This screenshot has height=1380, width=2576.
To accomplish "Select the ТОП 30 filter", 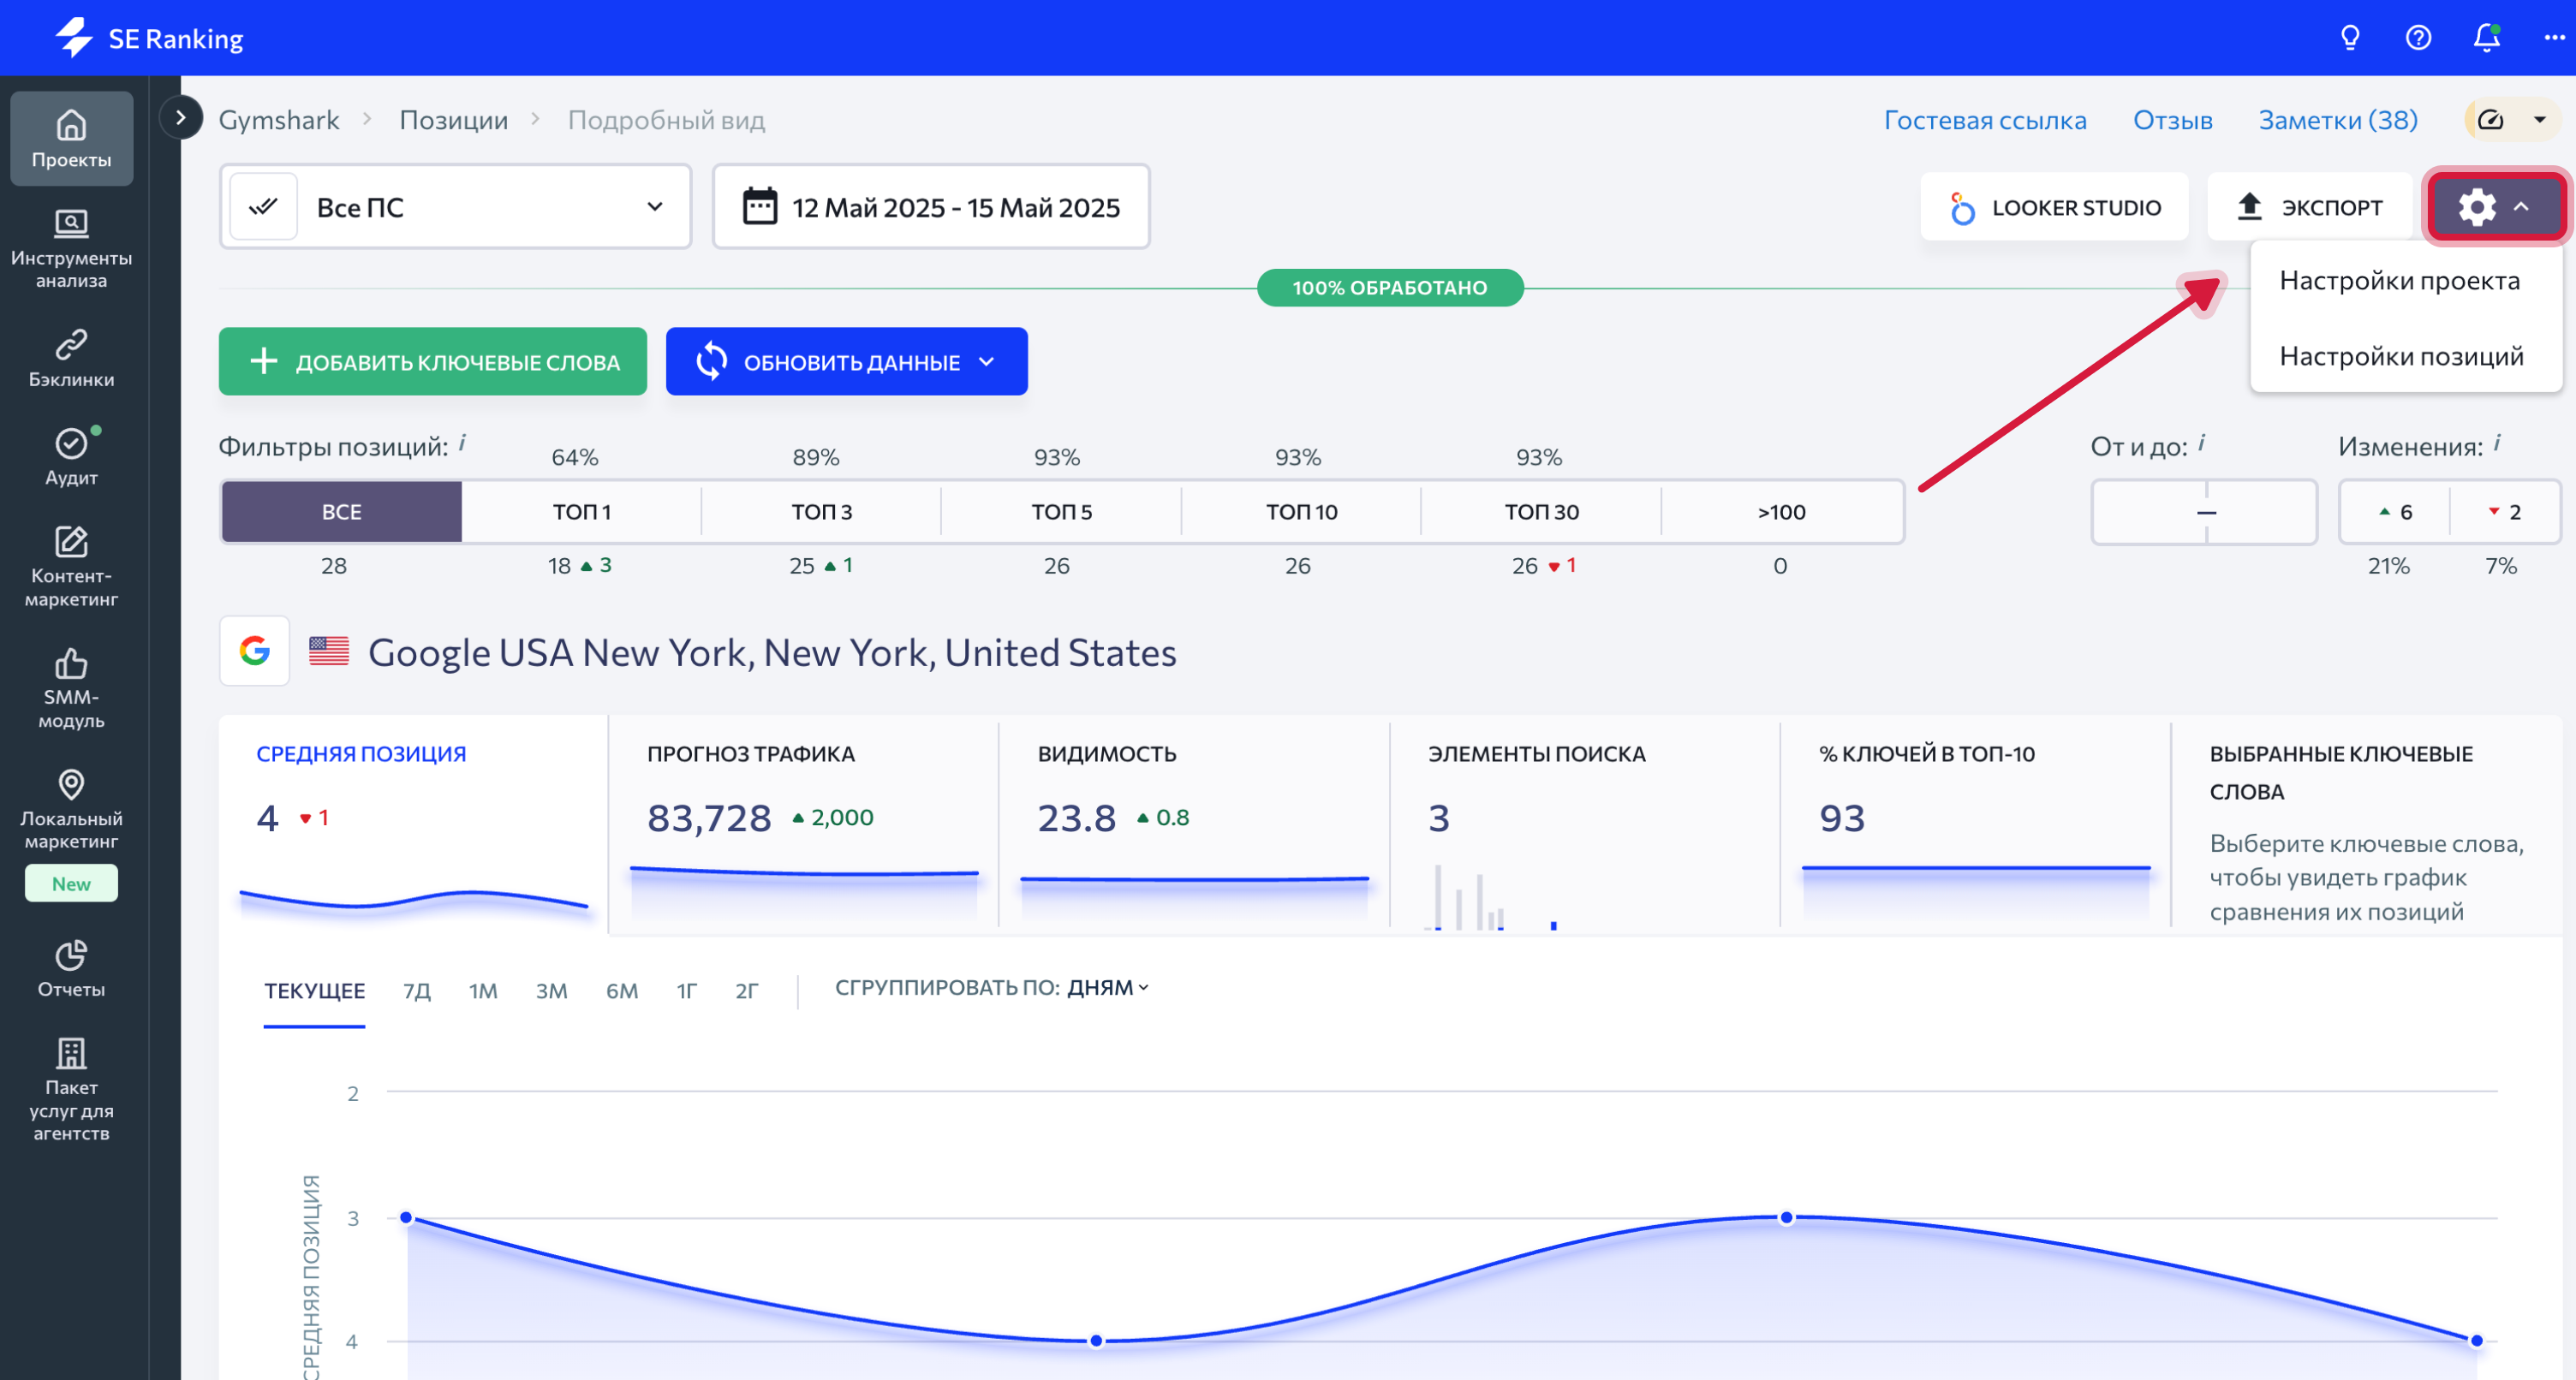I will click(x=1542, y=512).
